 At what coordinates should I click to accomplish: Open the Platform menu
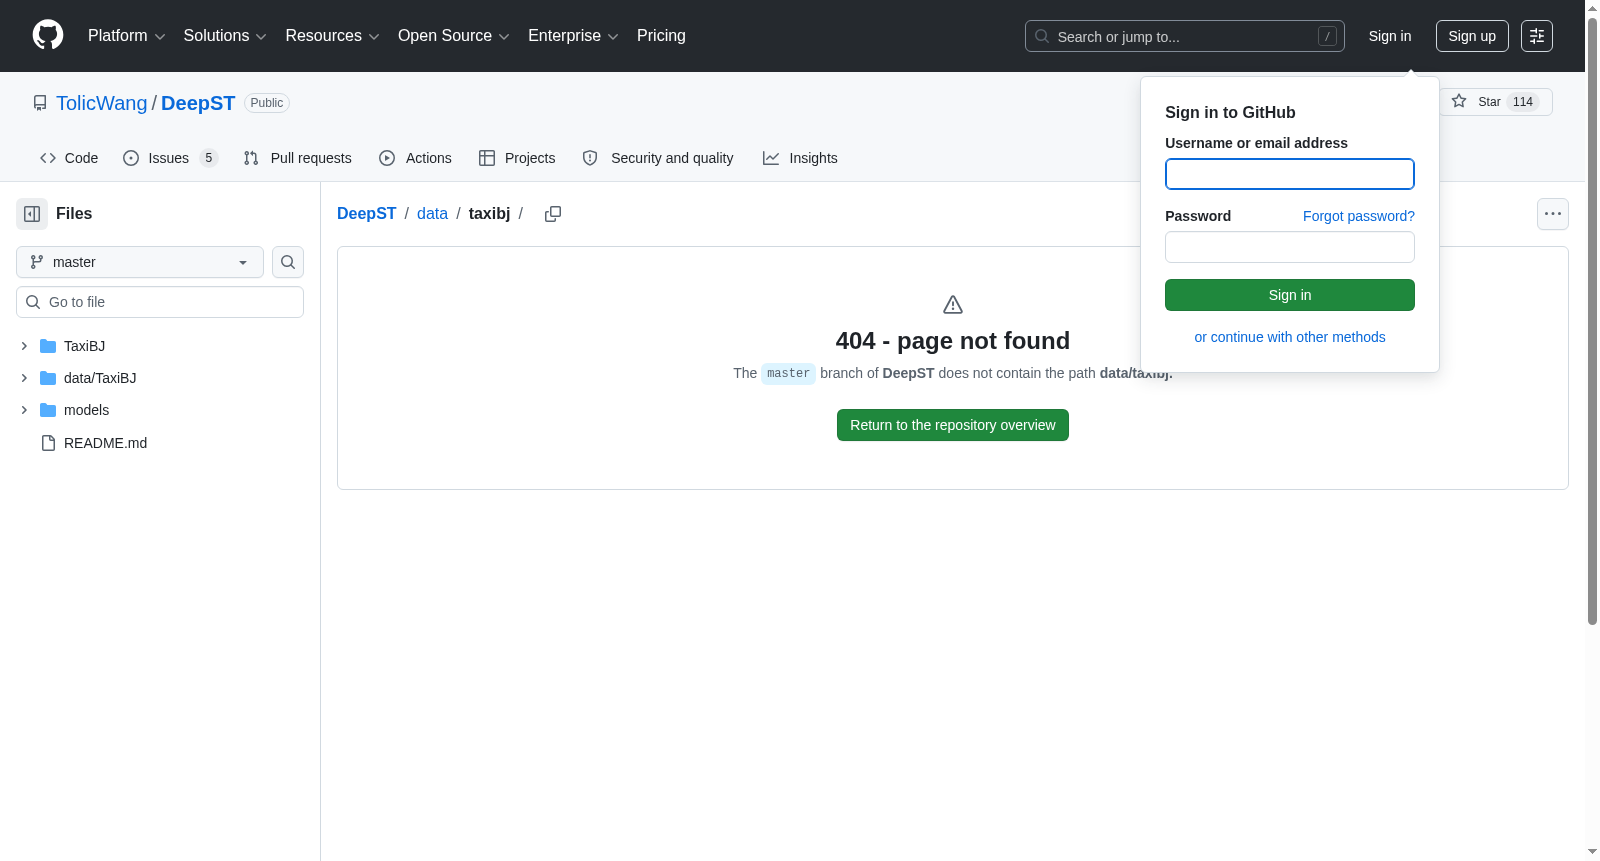(x=126, y=36)
